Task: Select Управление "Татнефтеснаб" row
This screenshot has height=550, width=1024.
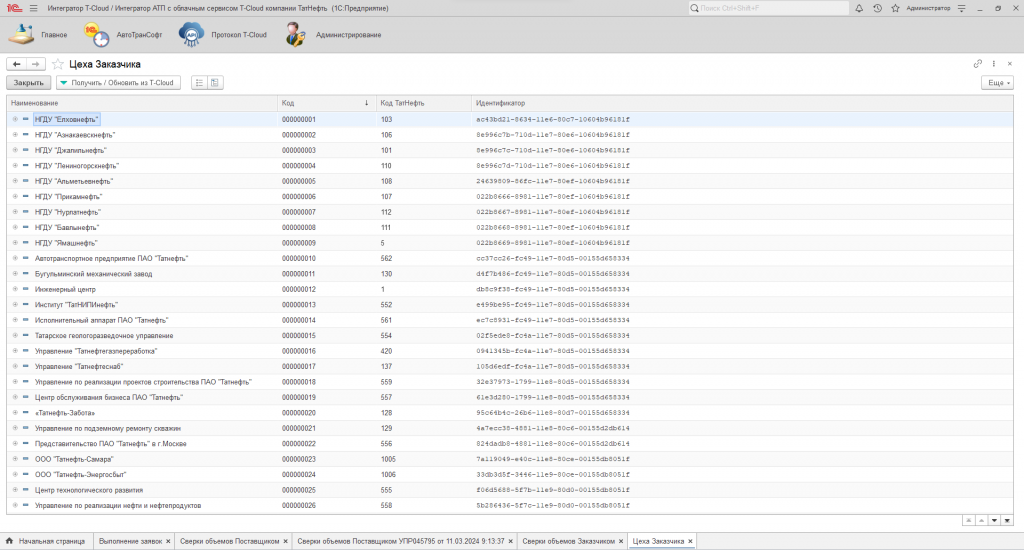Action: [x=509, y=366]
